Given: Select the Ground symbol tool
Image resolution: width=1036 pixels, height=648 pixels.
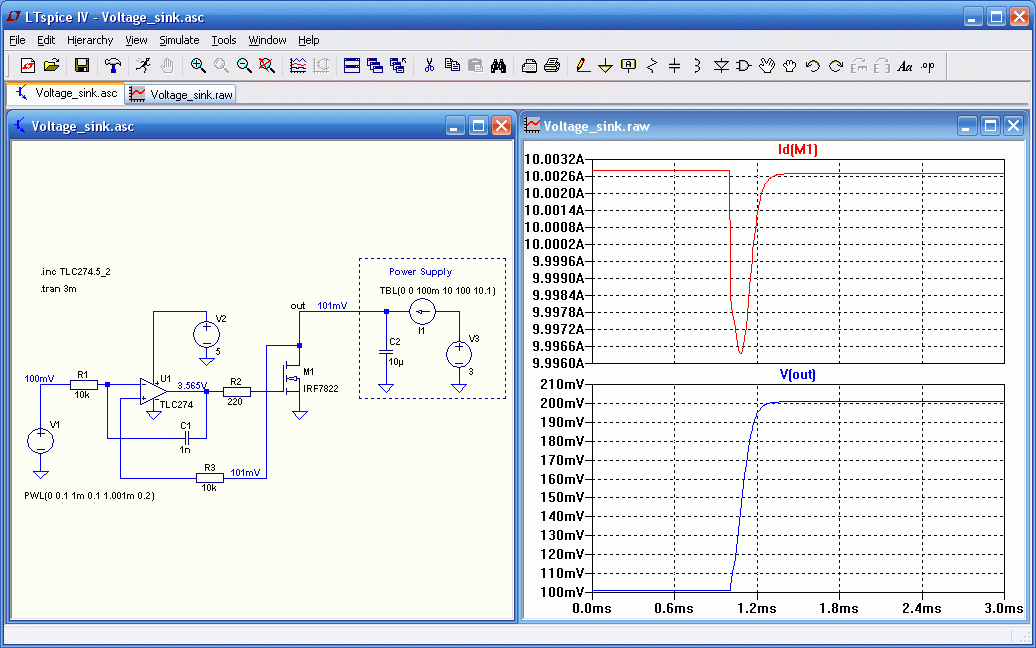Looking at the screenshot, I should [605, 66].
